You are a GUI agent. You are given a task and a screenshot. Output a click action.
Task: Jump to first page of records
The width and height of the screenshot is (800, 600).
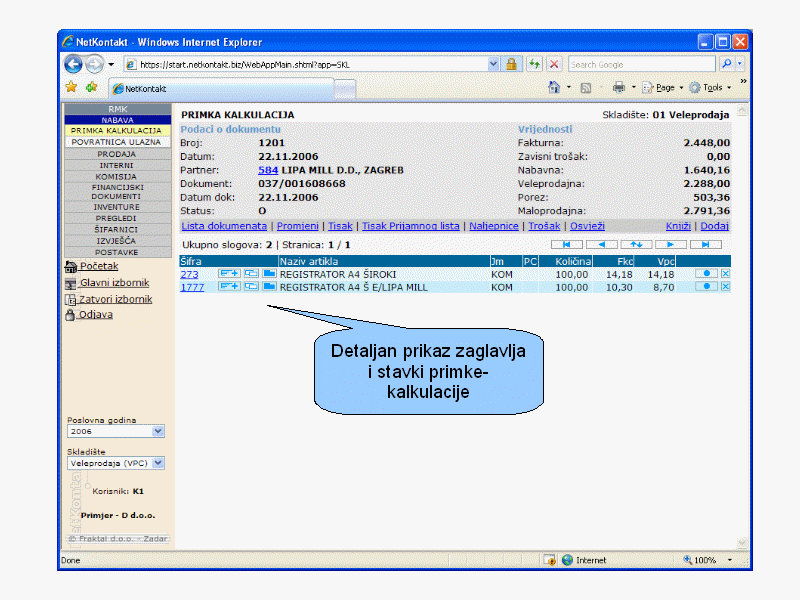point(566,244)
